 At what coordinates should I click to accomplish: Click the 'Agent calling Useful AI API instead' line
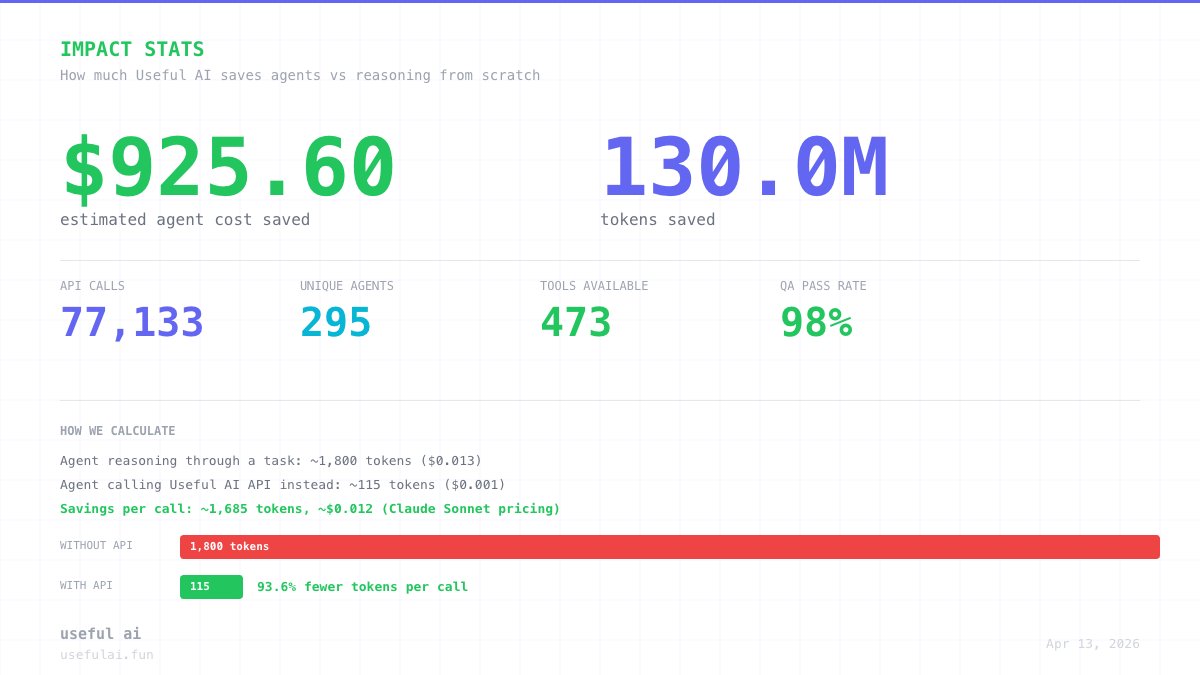[283, 485]
